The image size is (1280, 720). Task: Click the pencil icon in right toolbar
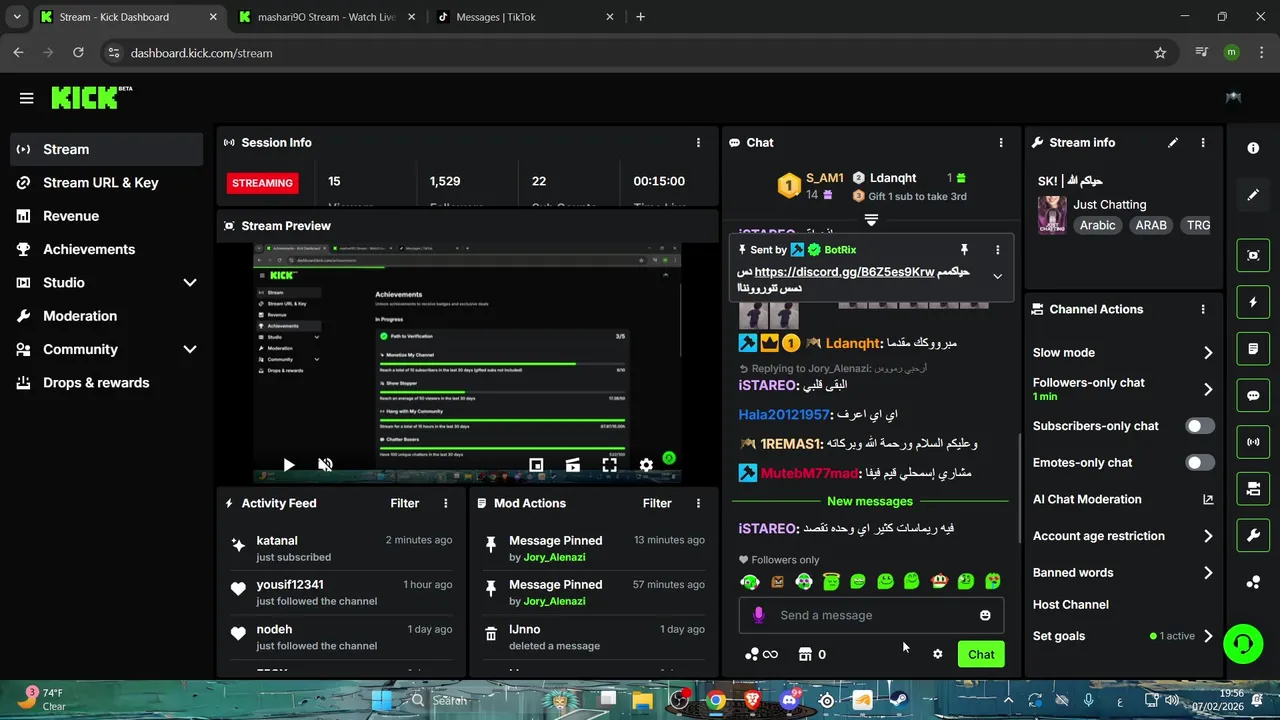pos(1253,195)
